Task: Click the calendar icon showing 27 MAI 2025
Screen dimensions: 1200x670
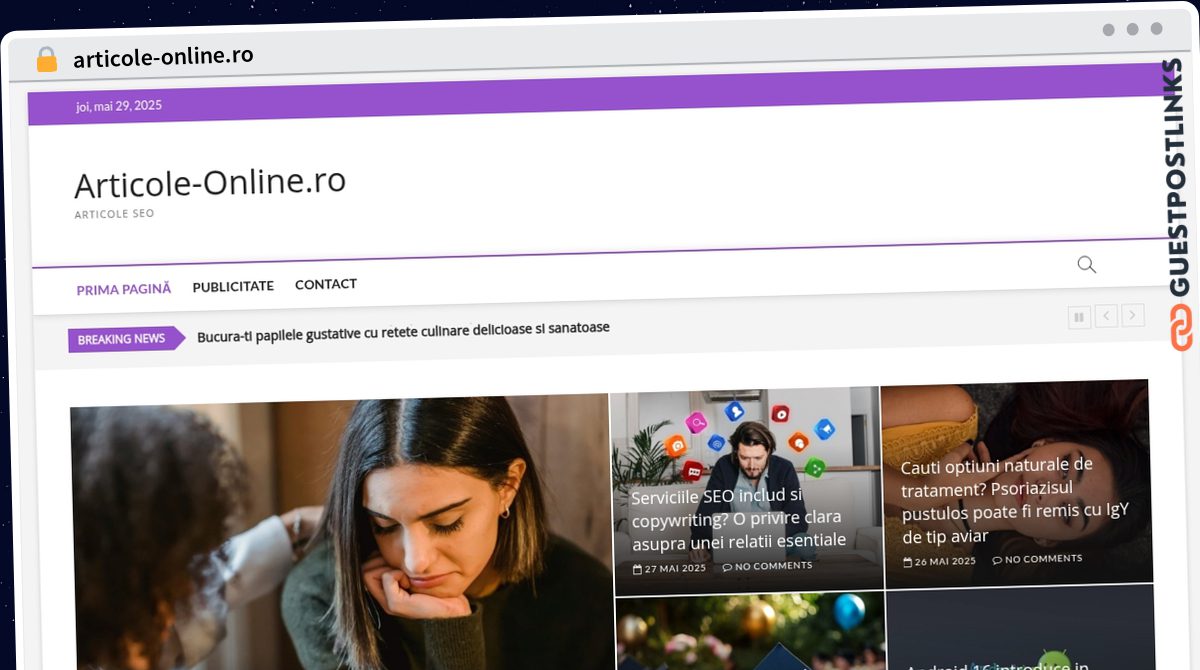Action: 637,567
